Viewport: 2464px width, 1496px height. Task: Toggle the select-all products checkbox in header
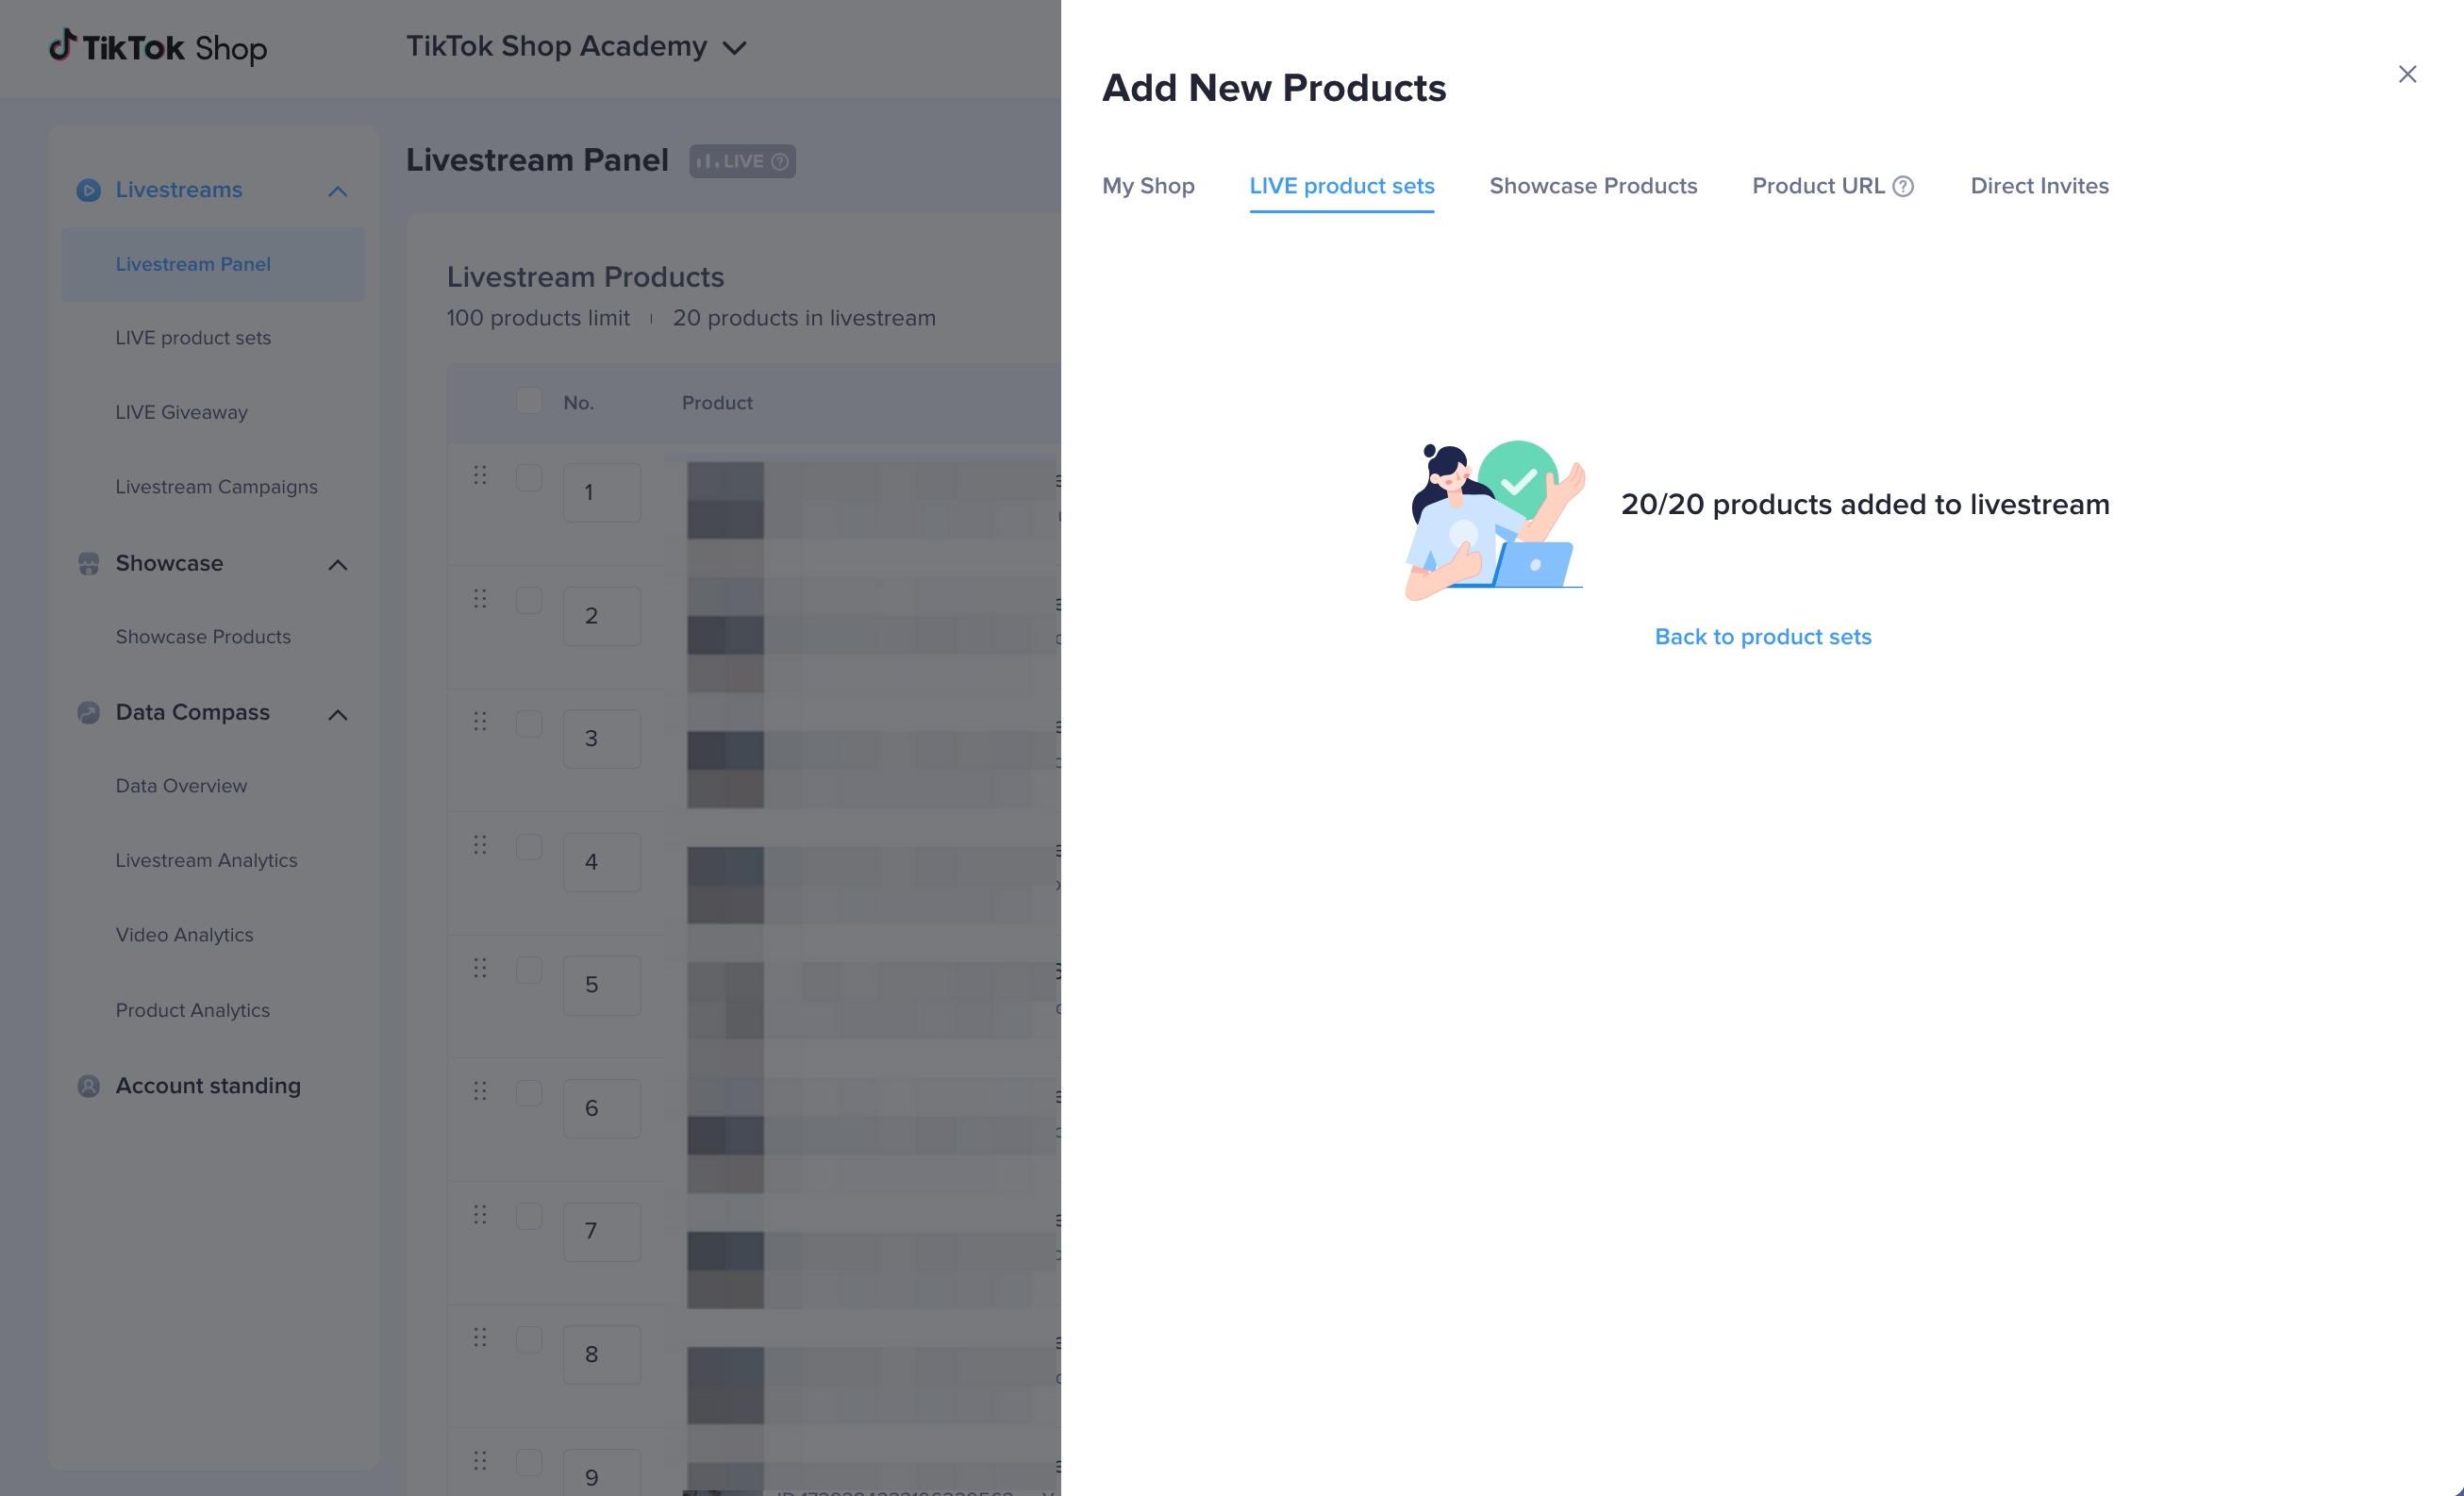[529, 401]
